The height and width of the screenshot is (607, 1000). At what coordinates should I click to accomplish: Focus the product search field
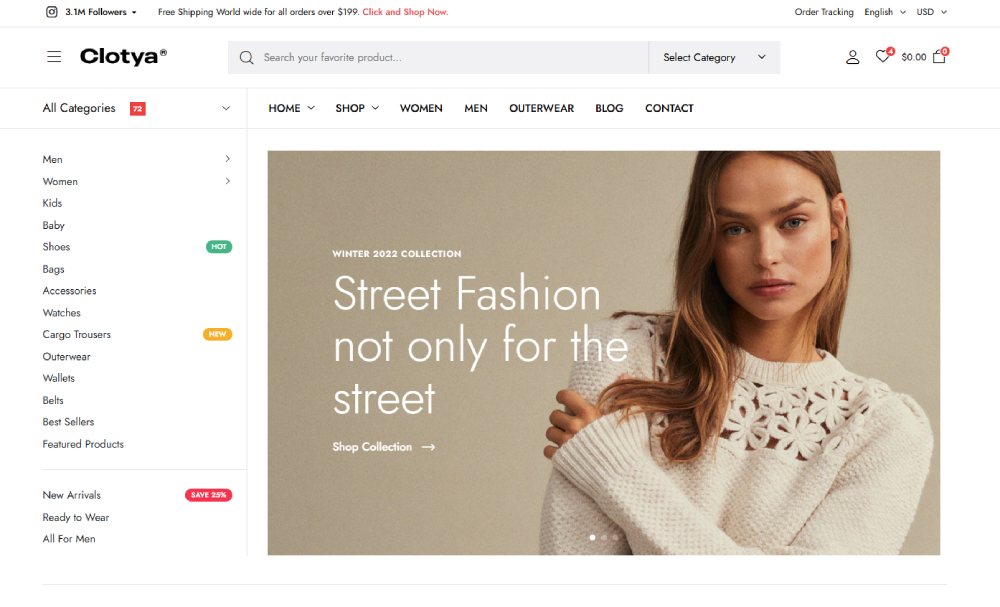pos(450,58)
